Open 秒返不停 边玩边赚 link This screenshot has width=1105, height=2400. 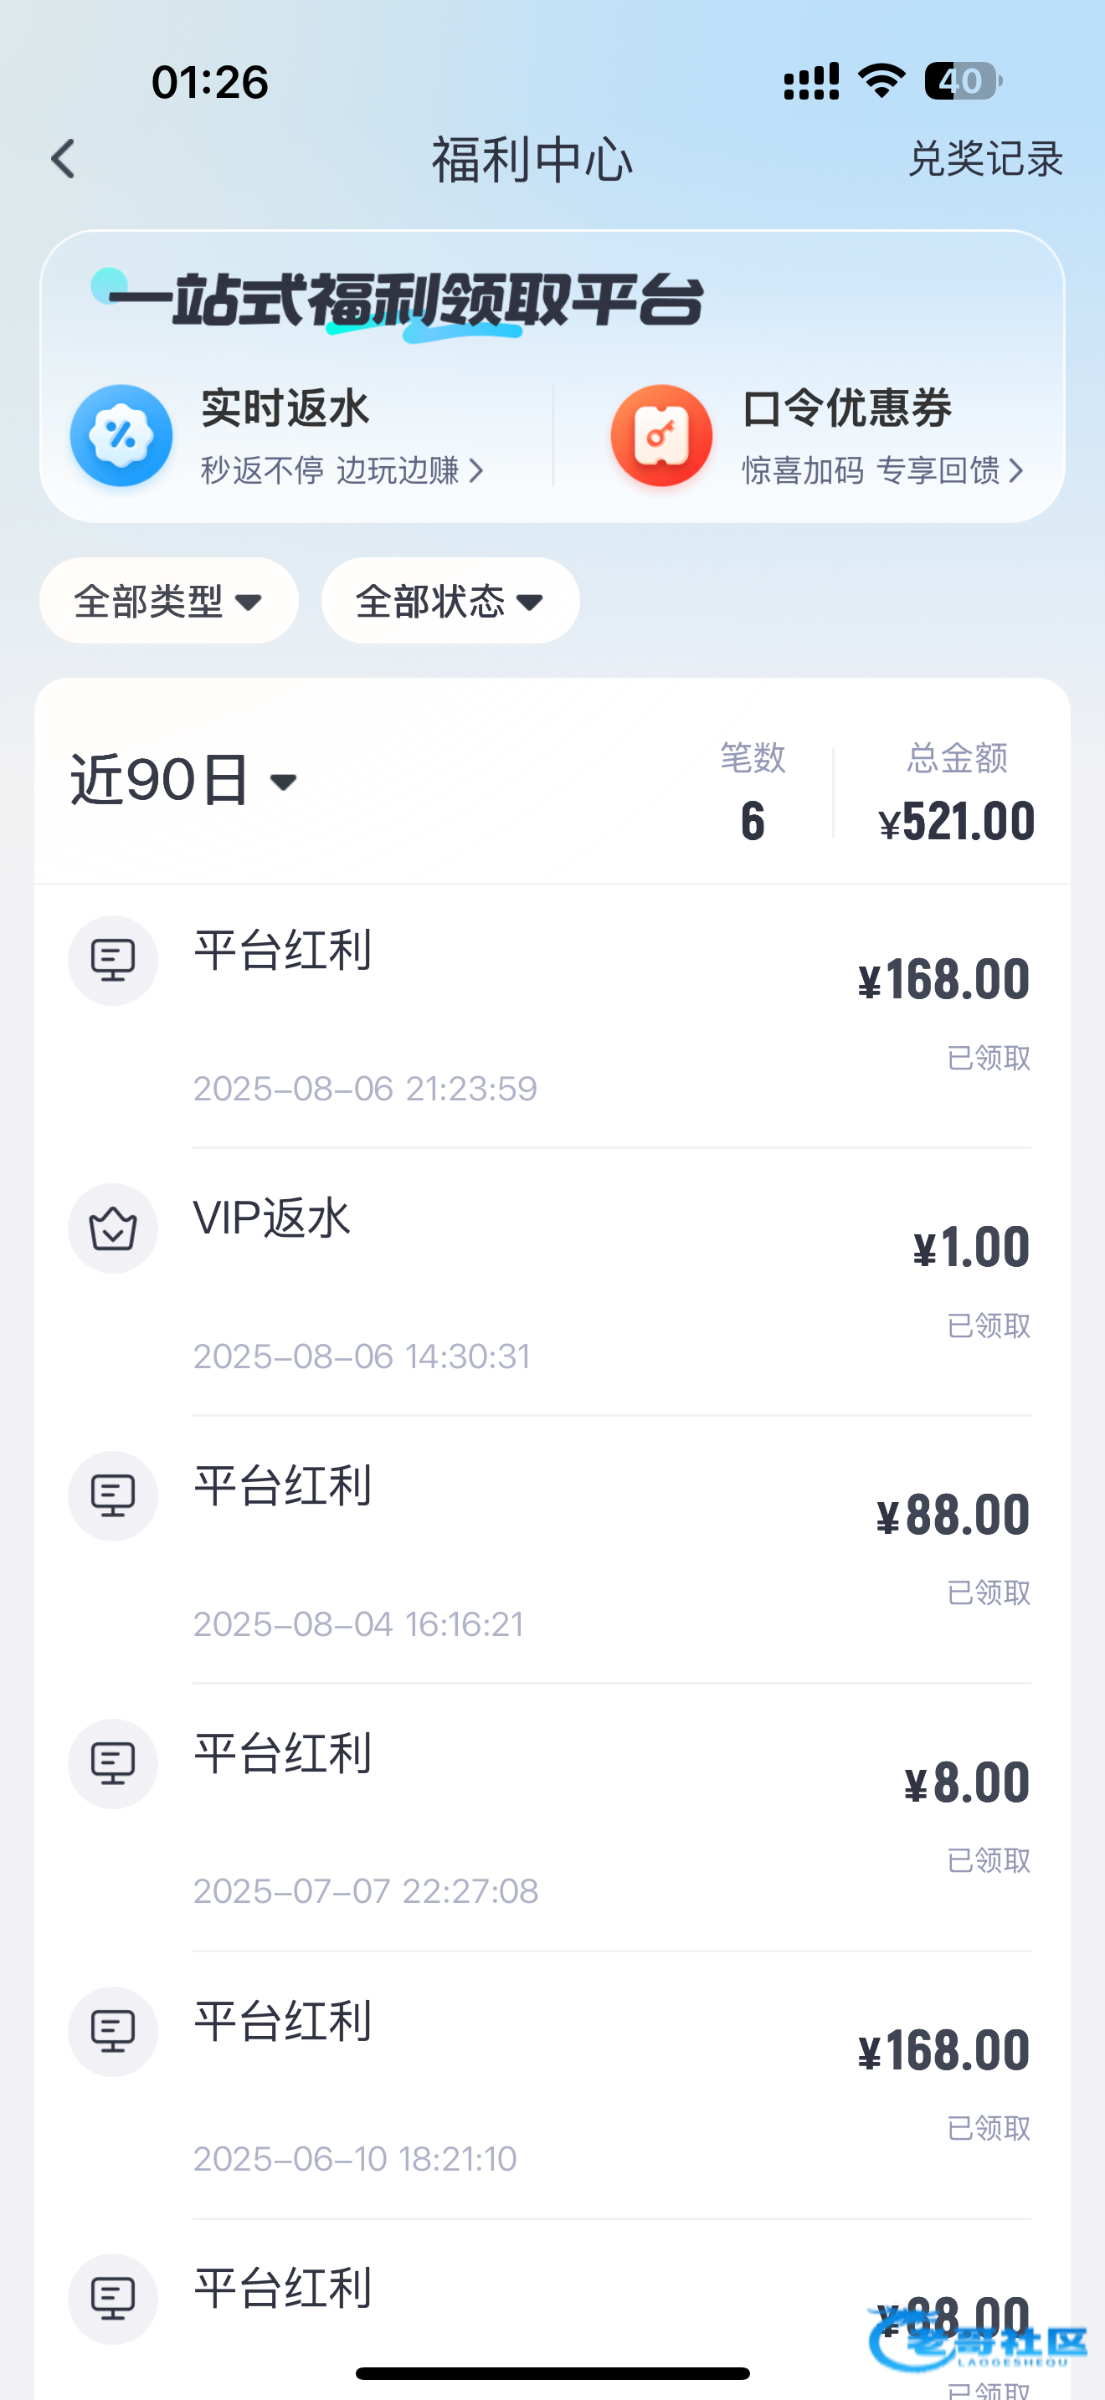pyautogui.click(x=342, y=470)
